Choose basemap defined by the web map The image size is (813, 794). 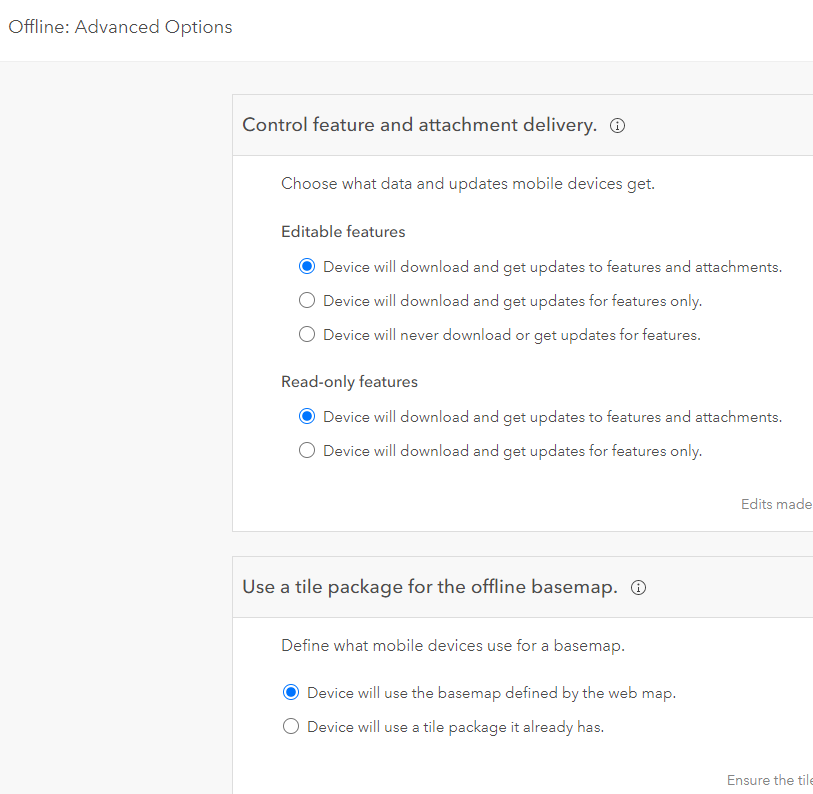click(291, 693)
